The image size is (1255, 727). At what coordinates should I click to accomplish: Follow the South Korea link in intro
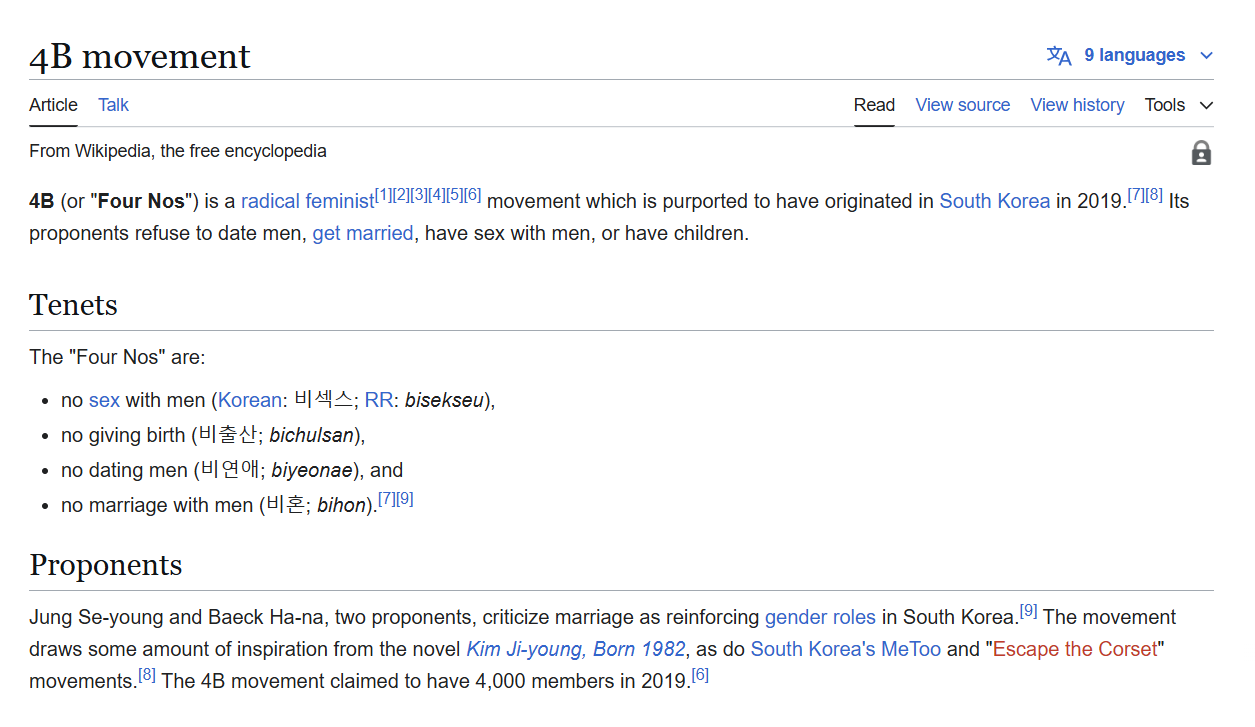[x=994, y=201]
